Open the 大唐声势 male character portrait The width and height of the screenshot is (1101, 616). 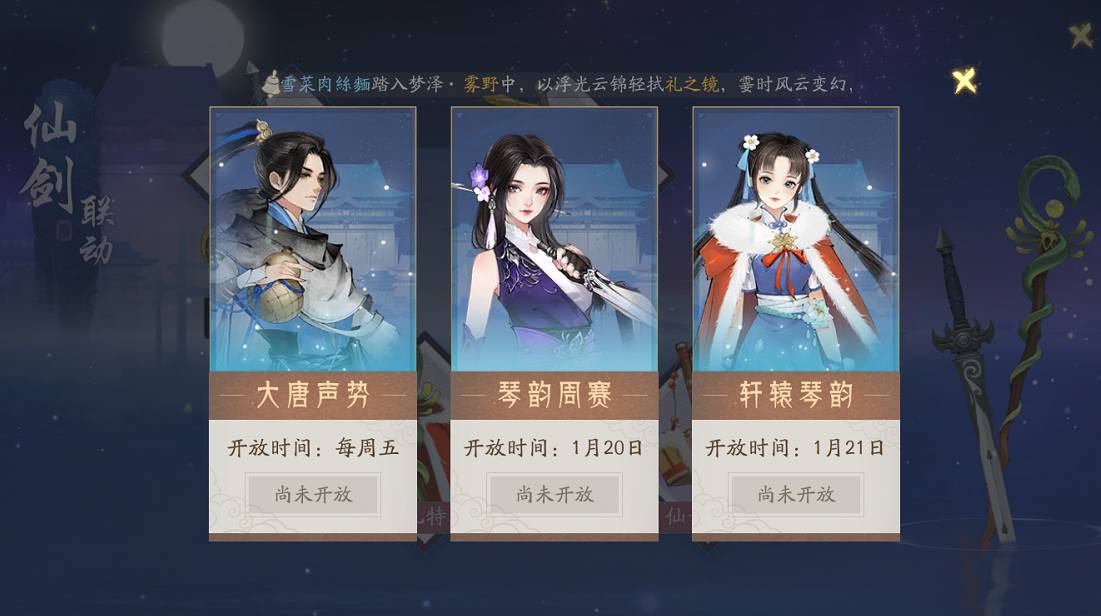click(x=312, y=239)
